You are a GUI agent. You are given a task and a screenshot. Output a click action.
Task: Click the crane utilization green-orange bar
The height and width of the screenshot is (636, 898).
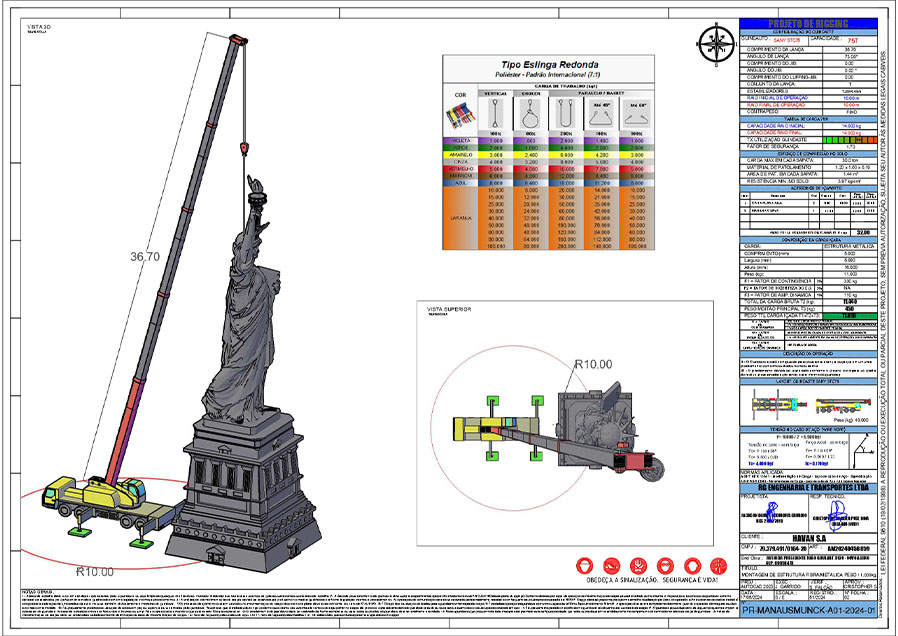point(850,140)
